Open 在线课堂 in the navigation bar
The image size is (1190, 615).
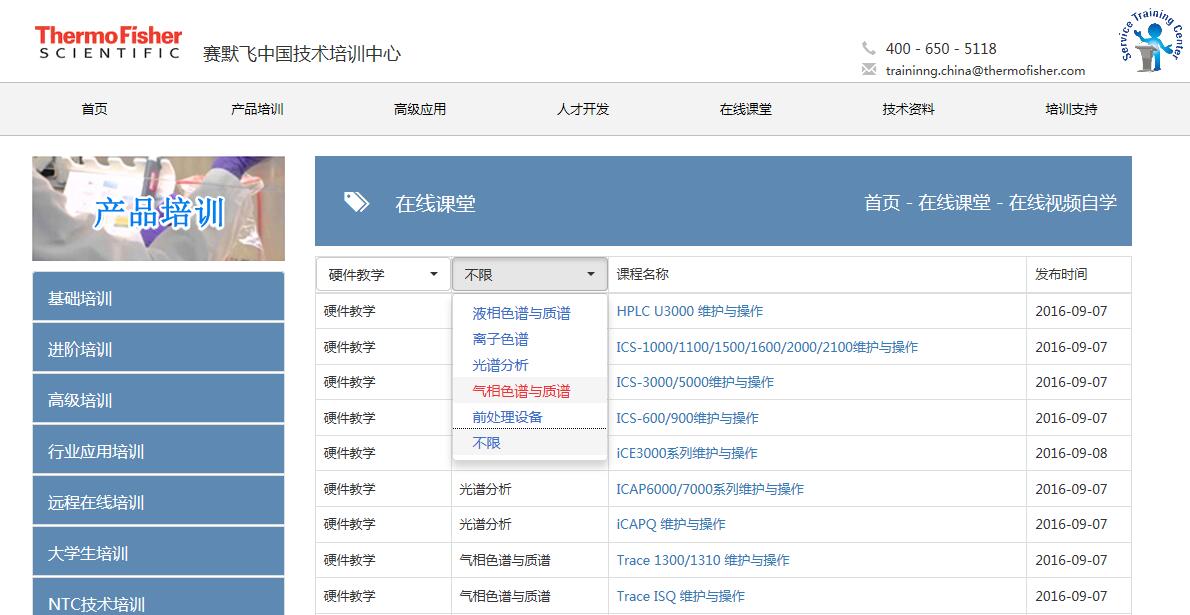click(745, 109)
